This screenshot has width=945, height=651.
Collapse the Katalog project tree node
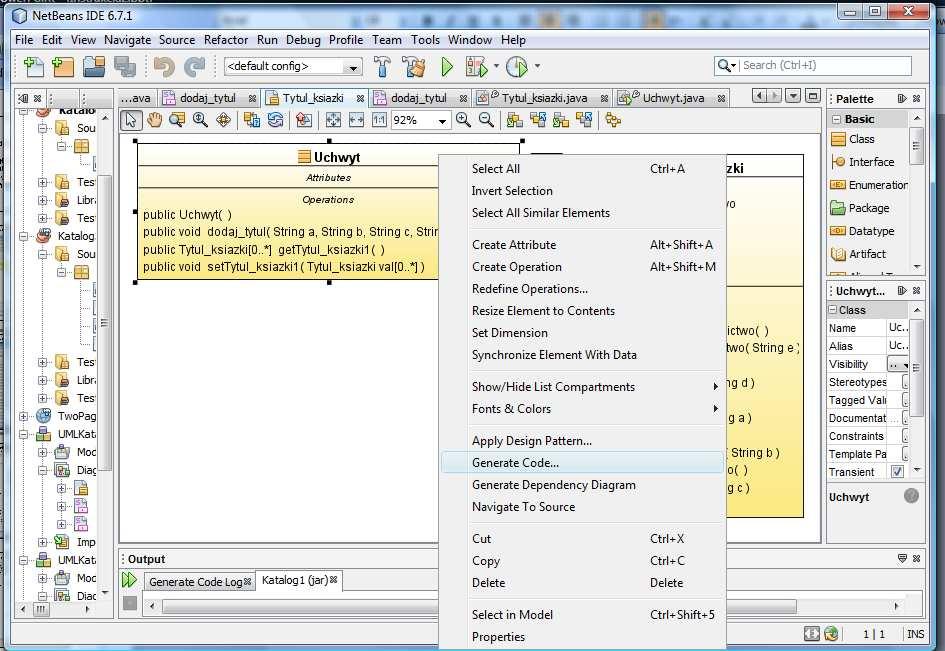point(24,236)
